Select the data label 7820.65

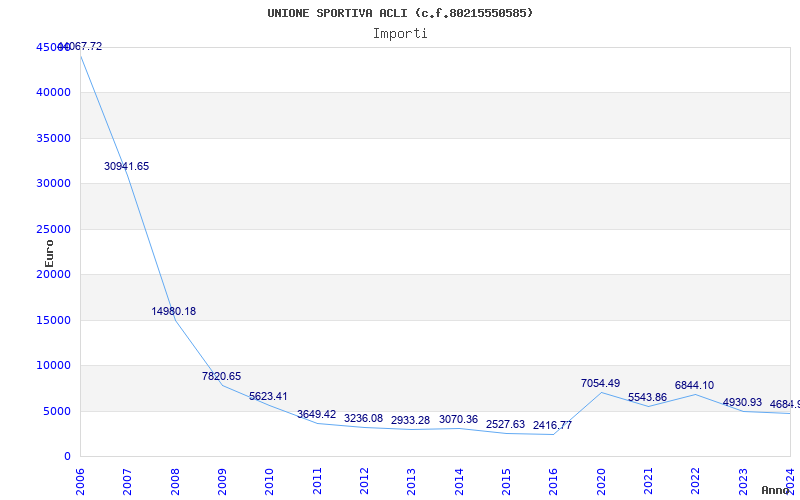point(221,377)
